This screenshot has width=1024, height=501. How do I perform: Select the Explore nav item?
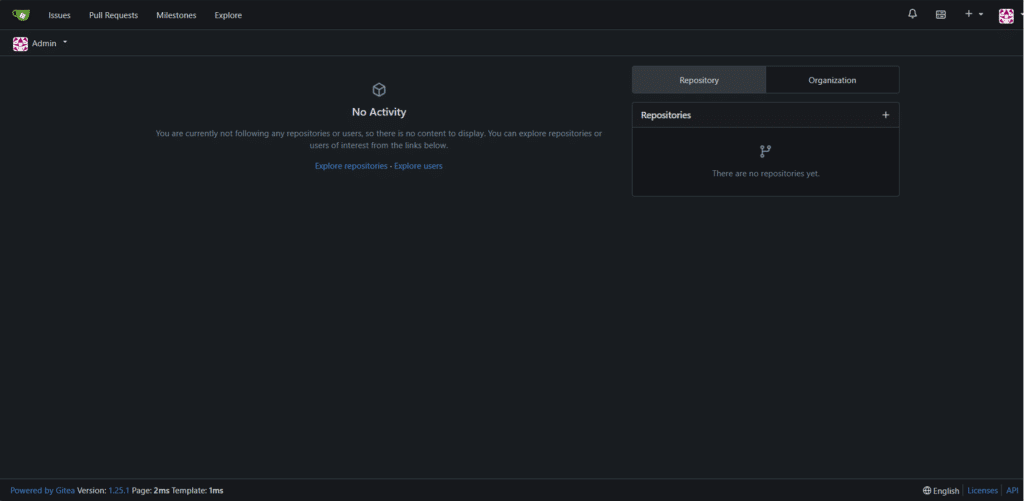[x=228, y=15]
